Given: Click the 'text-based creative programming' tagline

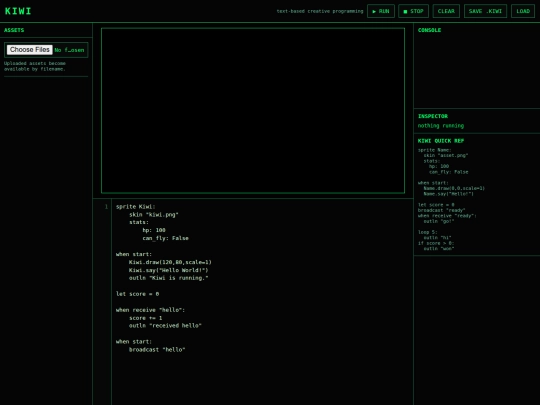Looking at the screenshot, I should [x=320, y=11].
